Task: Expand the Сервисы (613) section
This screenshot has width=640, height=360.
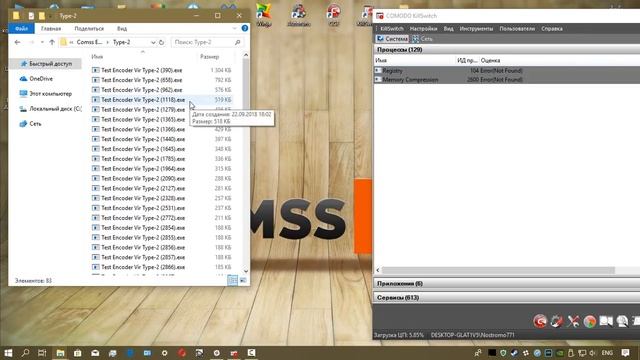Action: (x=507, y=298)
